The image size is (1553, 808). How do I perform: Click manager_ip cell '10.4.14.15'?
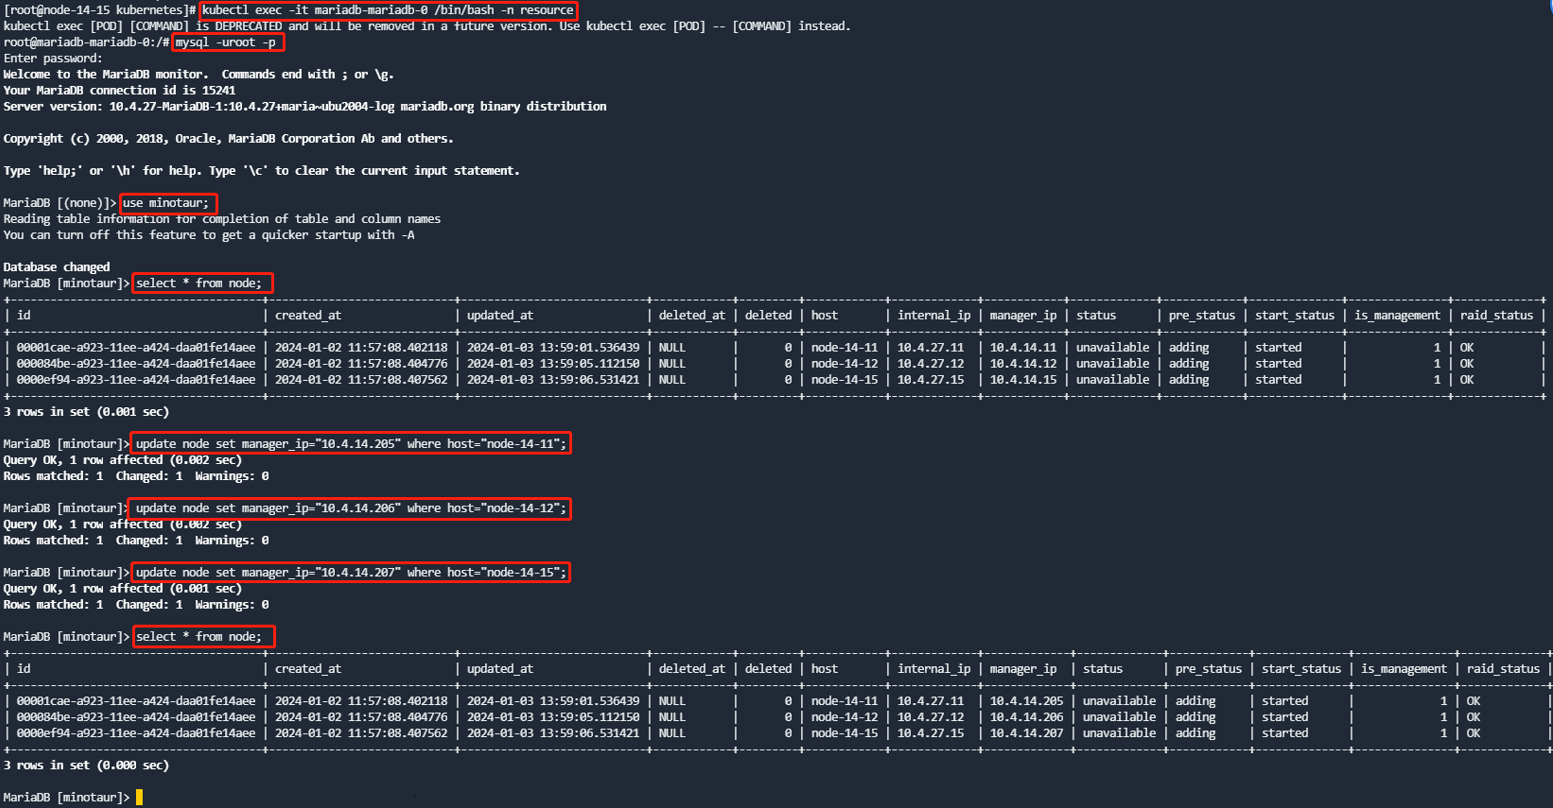pos(1023,379)
